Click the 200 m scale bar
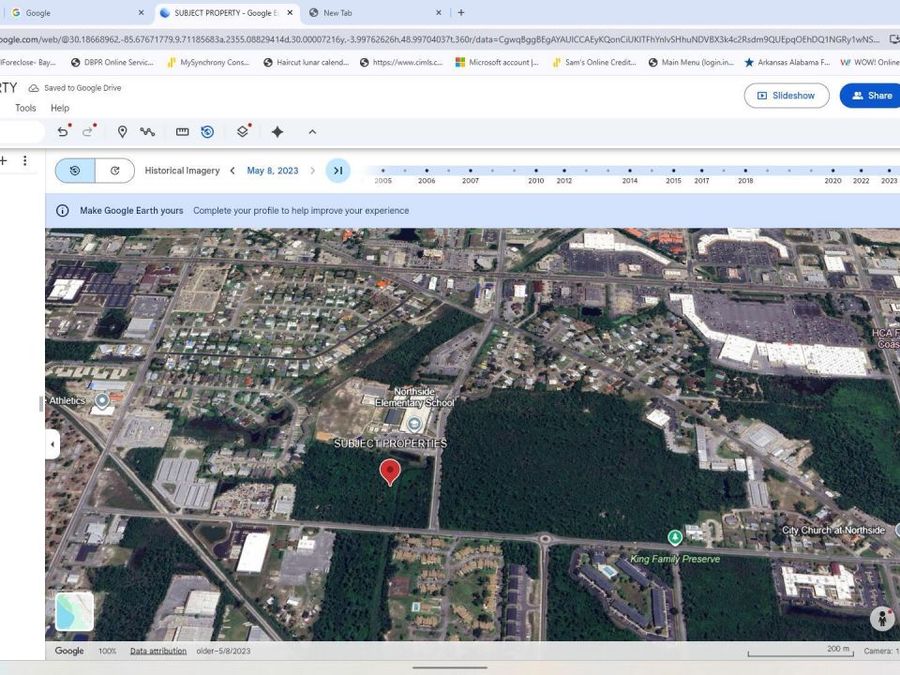Viewport: 900px width, 675px height. pos(801,651)
